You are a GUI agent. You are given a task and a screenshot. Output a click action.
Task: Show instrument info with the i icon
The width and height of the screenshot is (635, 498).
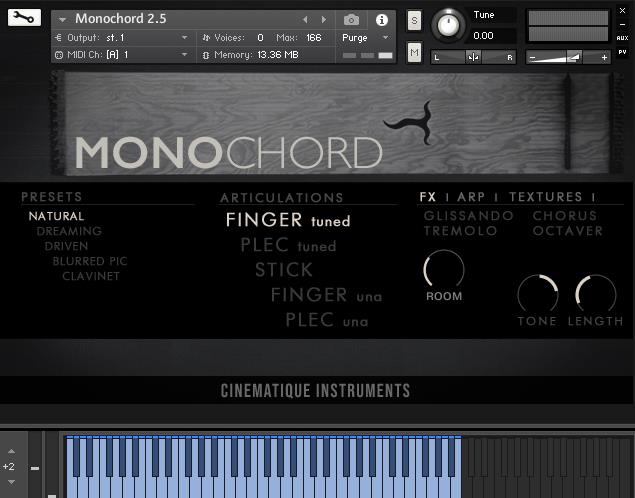381,20
